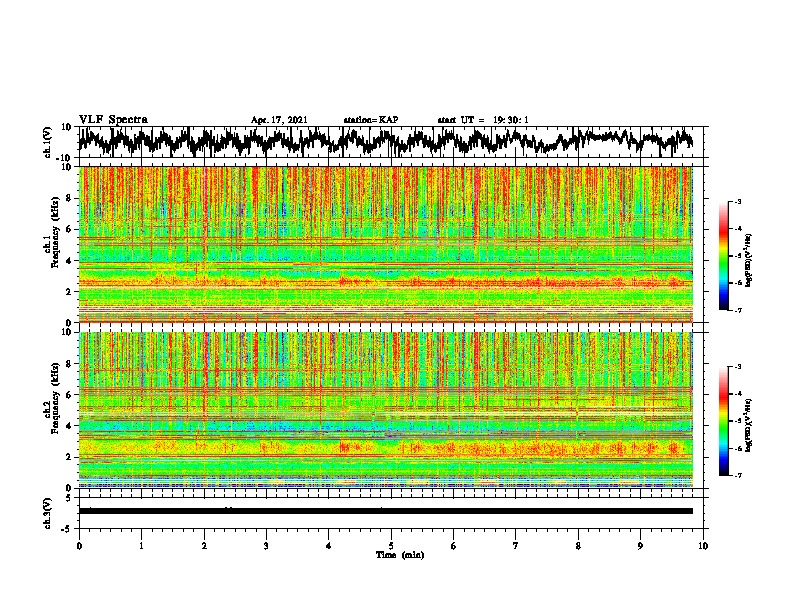Click the ch.2 spectrogram '8' kHz tick label
The image size is (792, 612).
pos(69,364)
